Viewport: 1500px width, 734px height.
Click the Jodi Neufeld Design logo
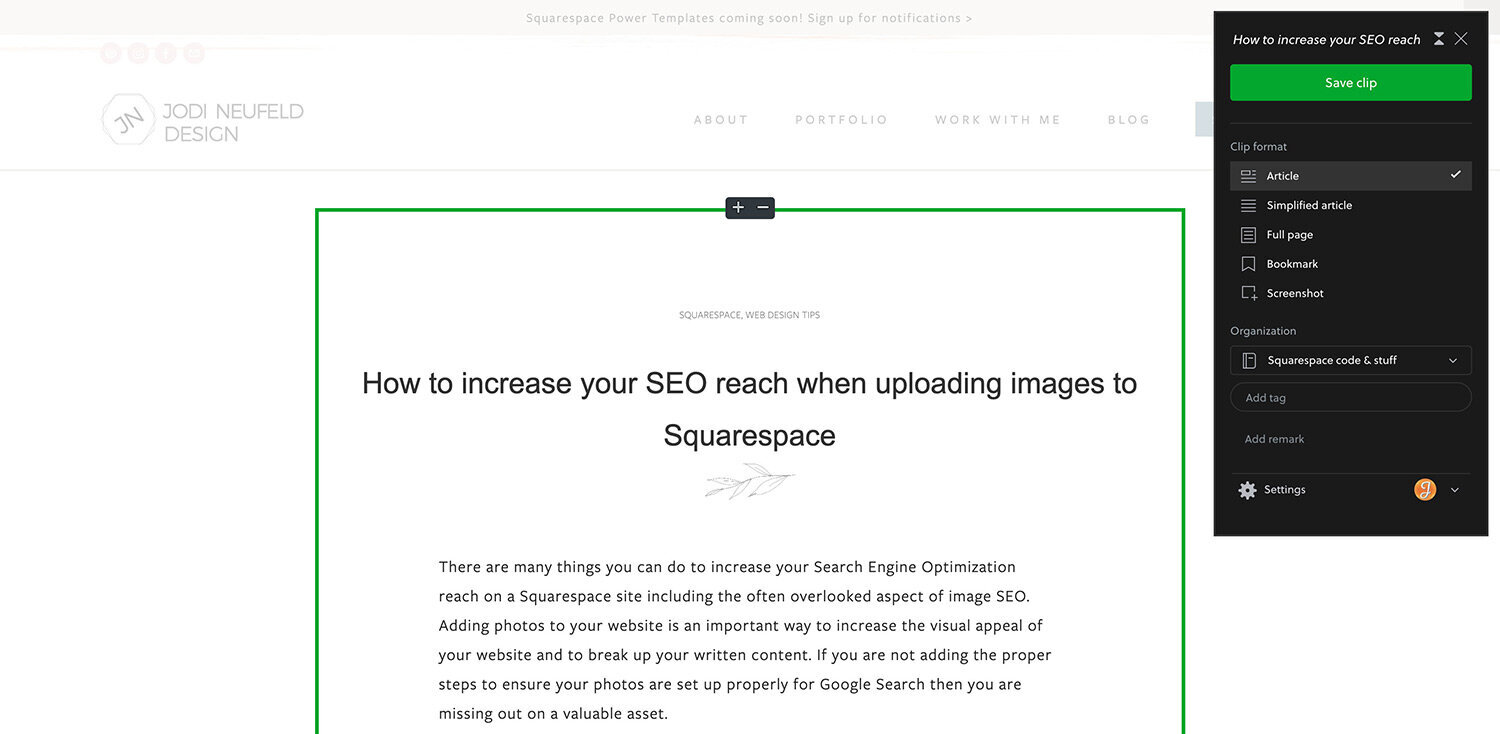203,121
